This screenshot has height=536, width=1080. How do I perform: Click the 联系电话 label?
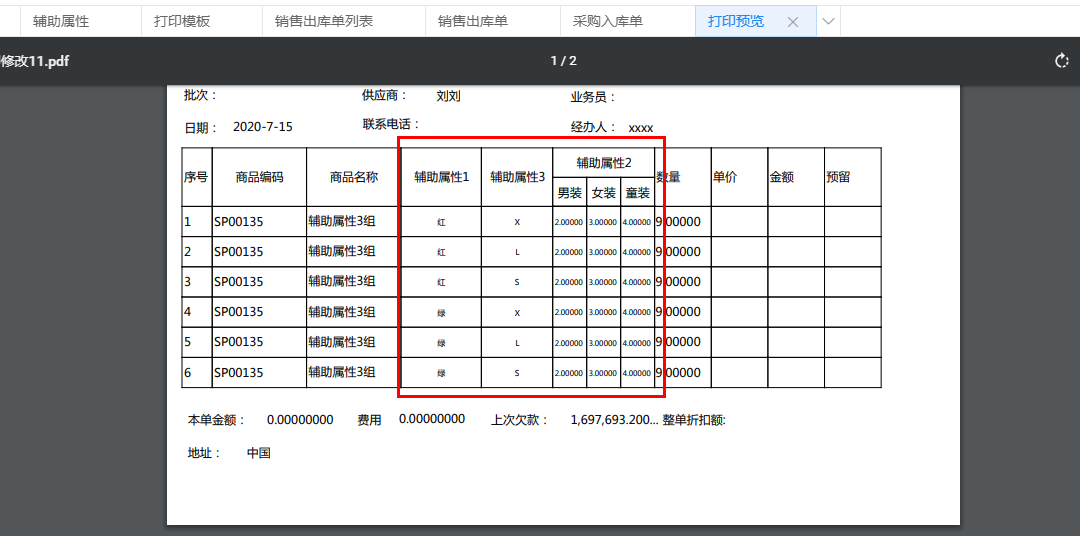[x=391, y=125]
